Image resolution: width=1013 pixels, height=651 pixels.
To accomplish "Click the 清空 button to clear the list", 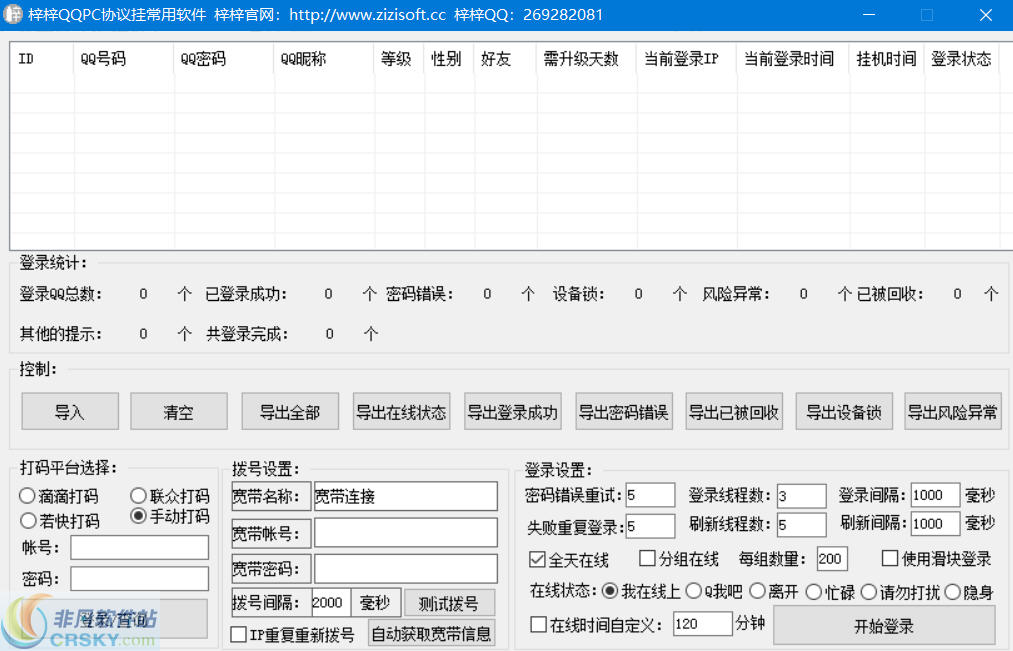I will 178,410.
